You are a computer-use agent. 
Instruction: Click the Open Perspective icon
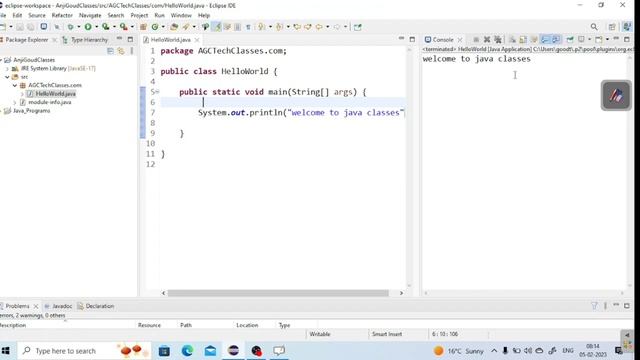[611, 27]
